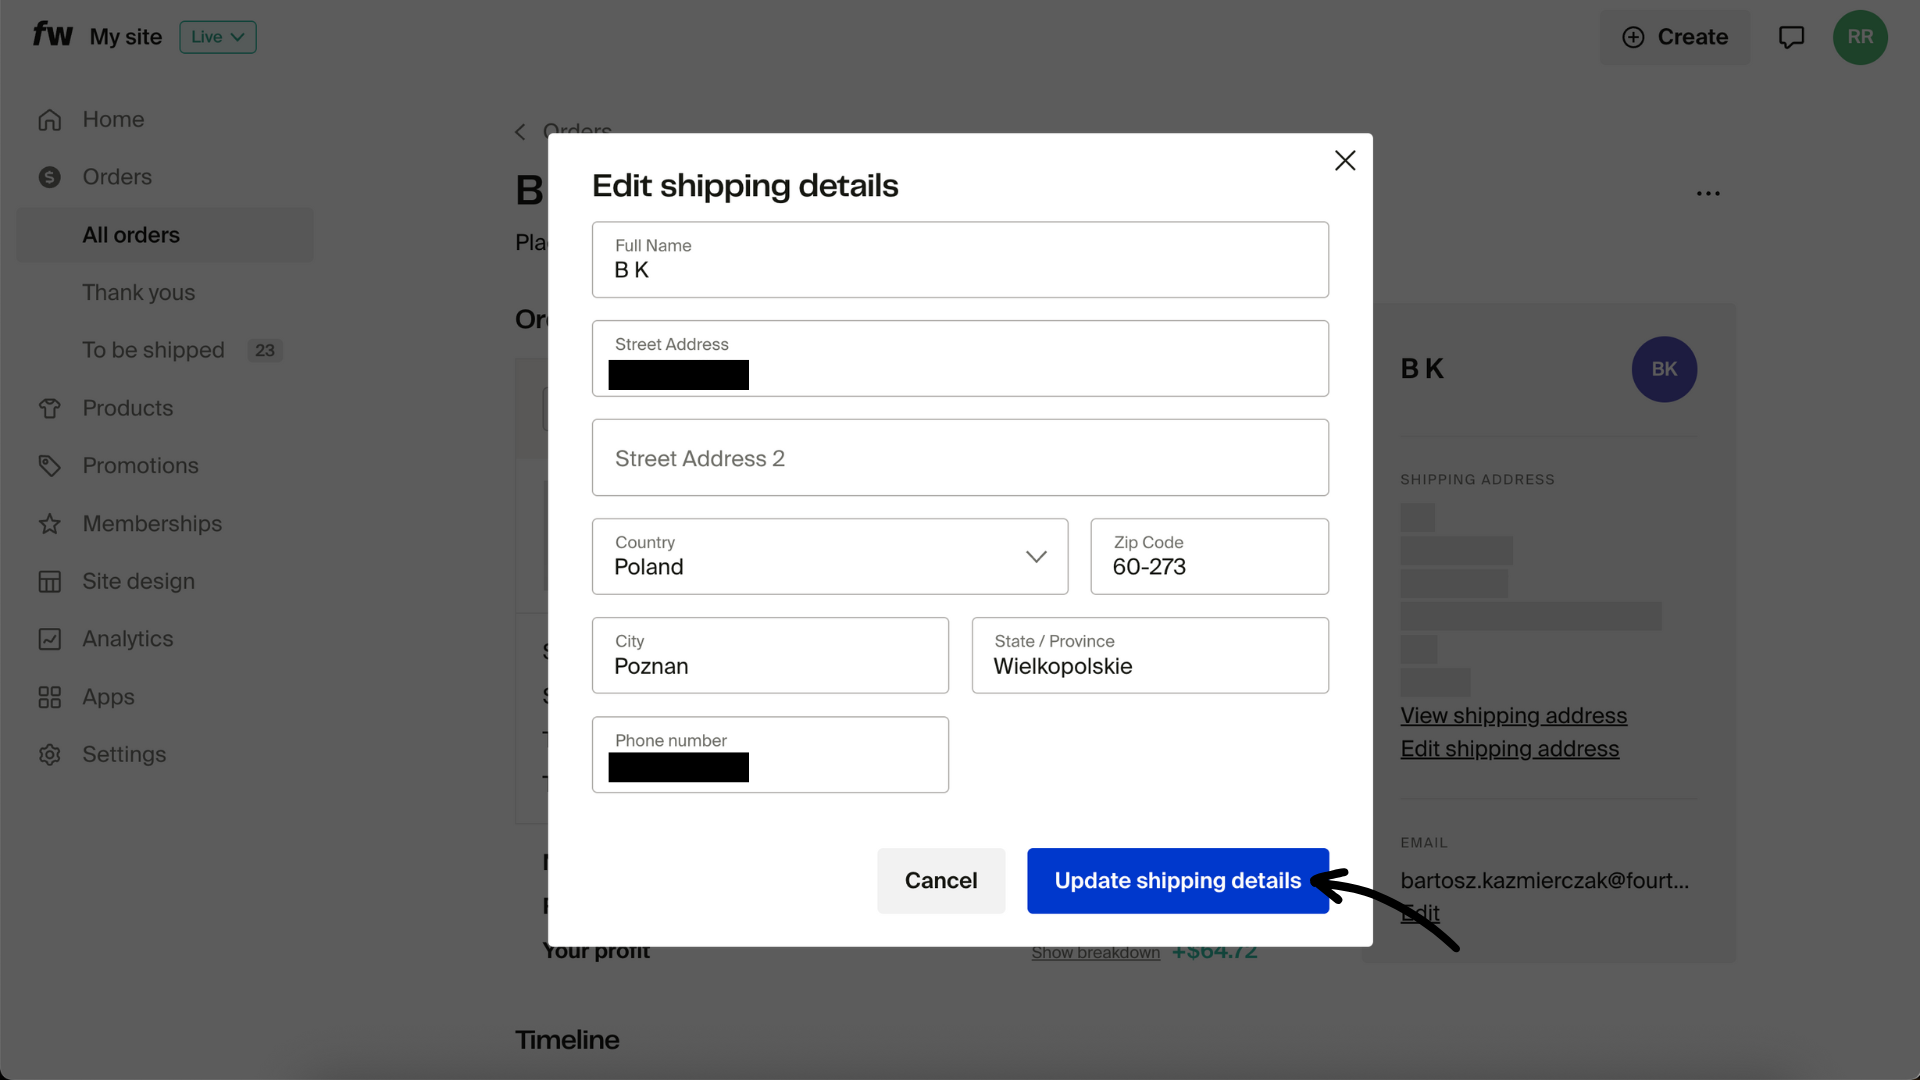This screenshot has width=1920, height=1080.
Task: View Analytics
Action: pos(128,639)
